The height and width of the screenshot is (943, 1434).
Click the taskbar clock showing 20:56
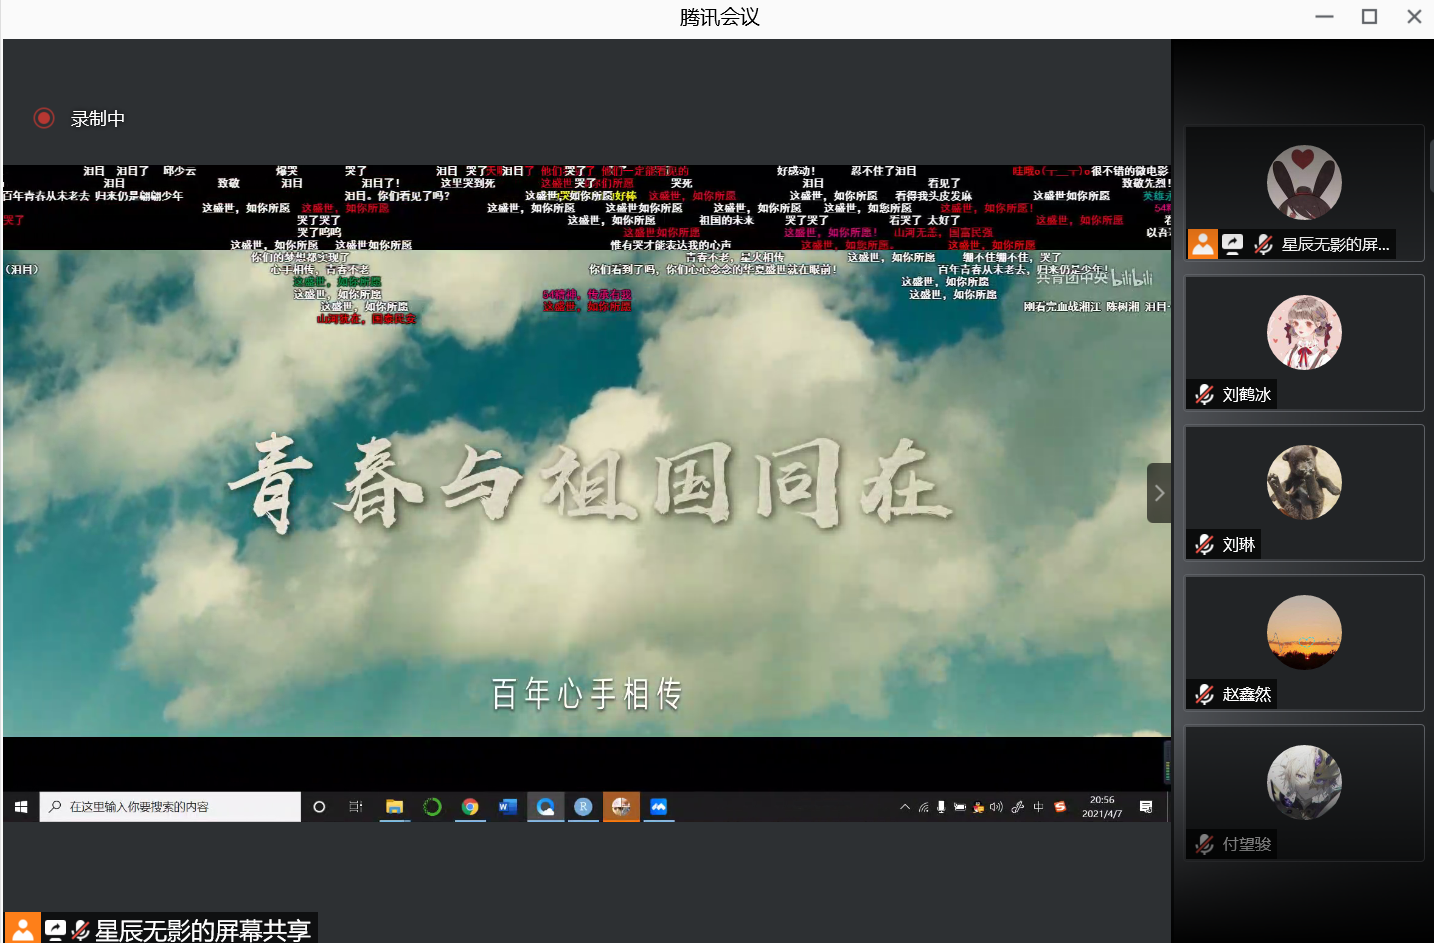[x=1102, y=807]
